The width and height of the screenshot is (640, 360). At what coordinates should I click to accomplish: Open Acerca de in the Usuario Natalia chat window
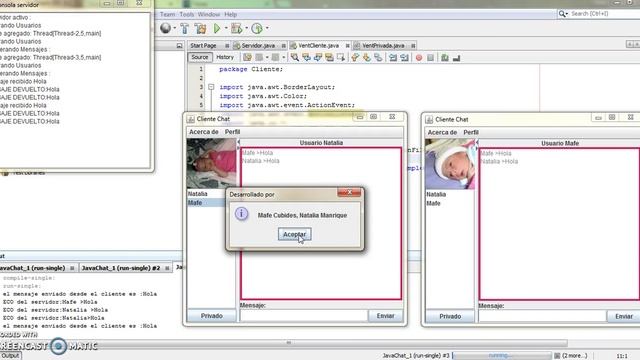pos(204,132)
